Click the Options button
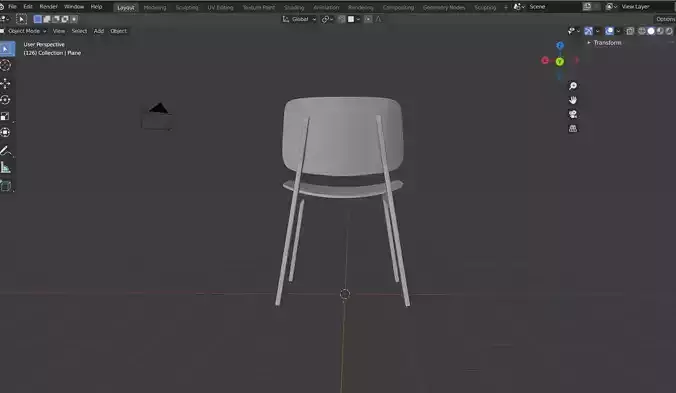The image size is (676, 393). click(x=665, y=19)
